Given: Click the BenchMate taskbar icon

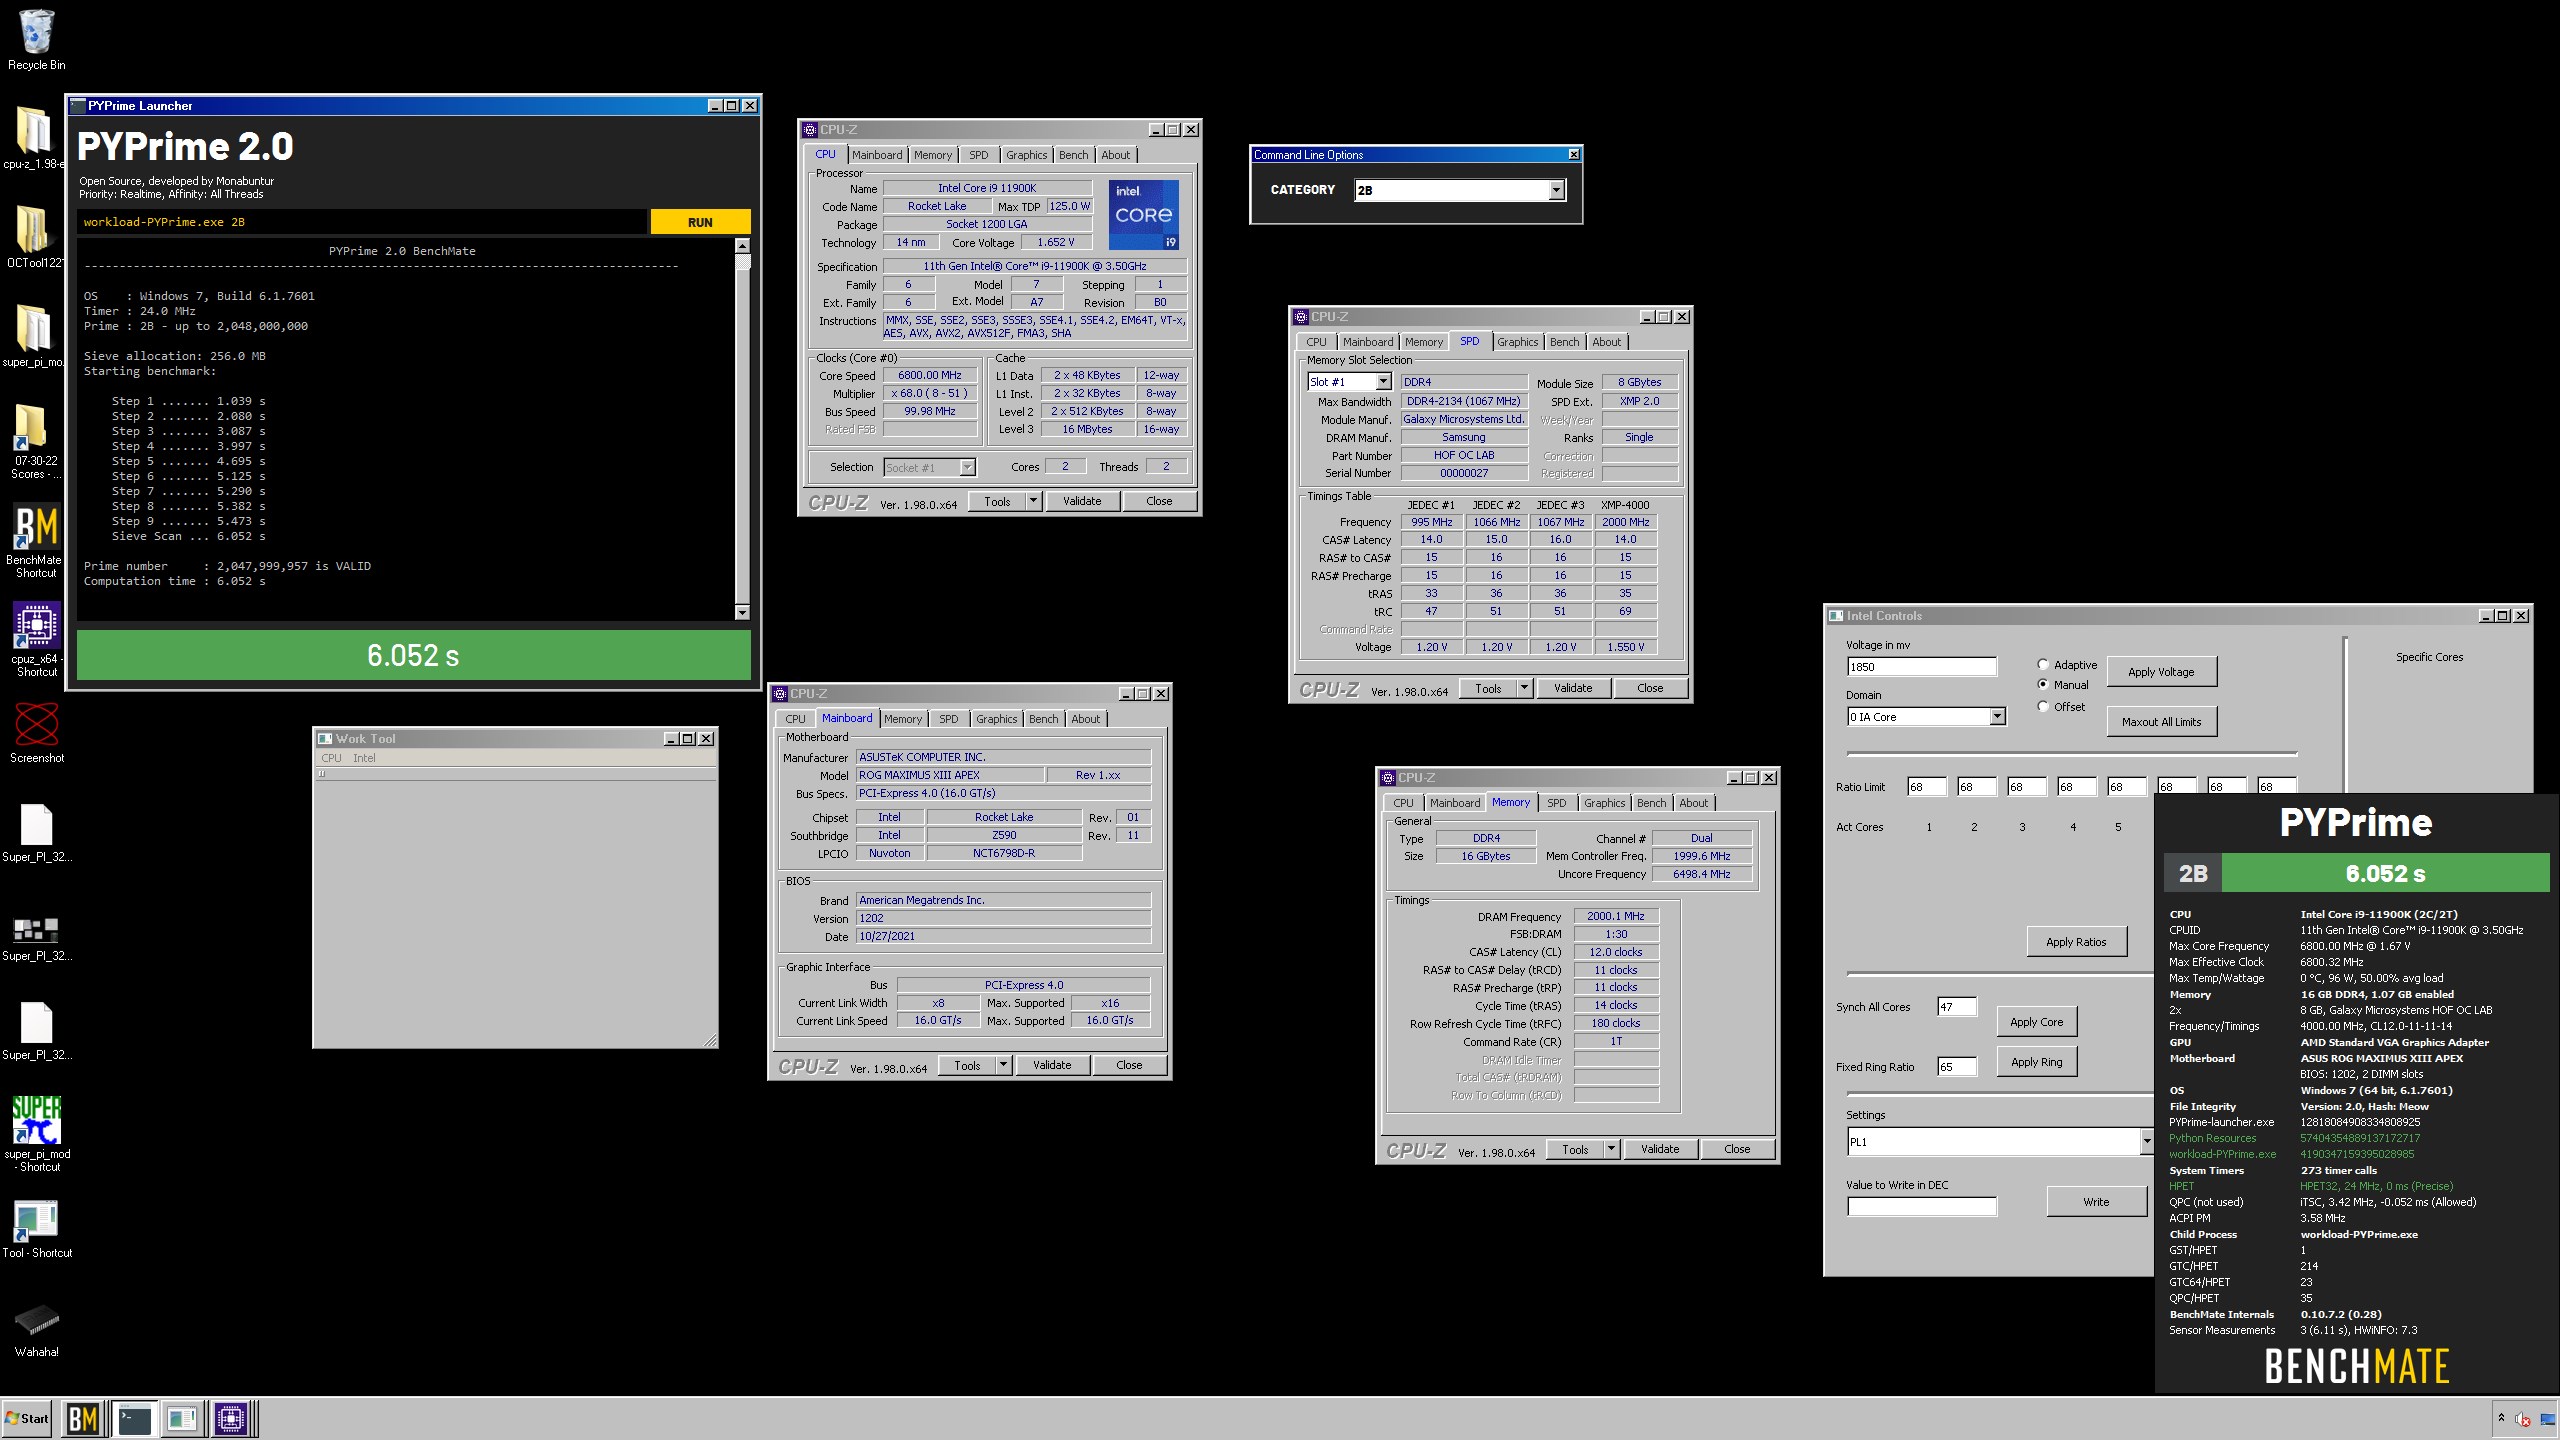Looking at the screenshot, I should [x=83, y=1418].
